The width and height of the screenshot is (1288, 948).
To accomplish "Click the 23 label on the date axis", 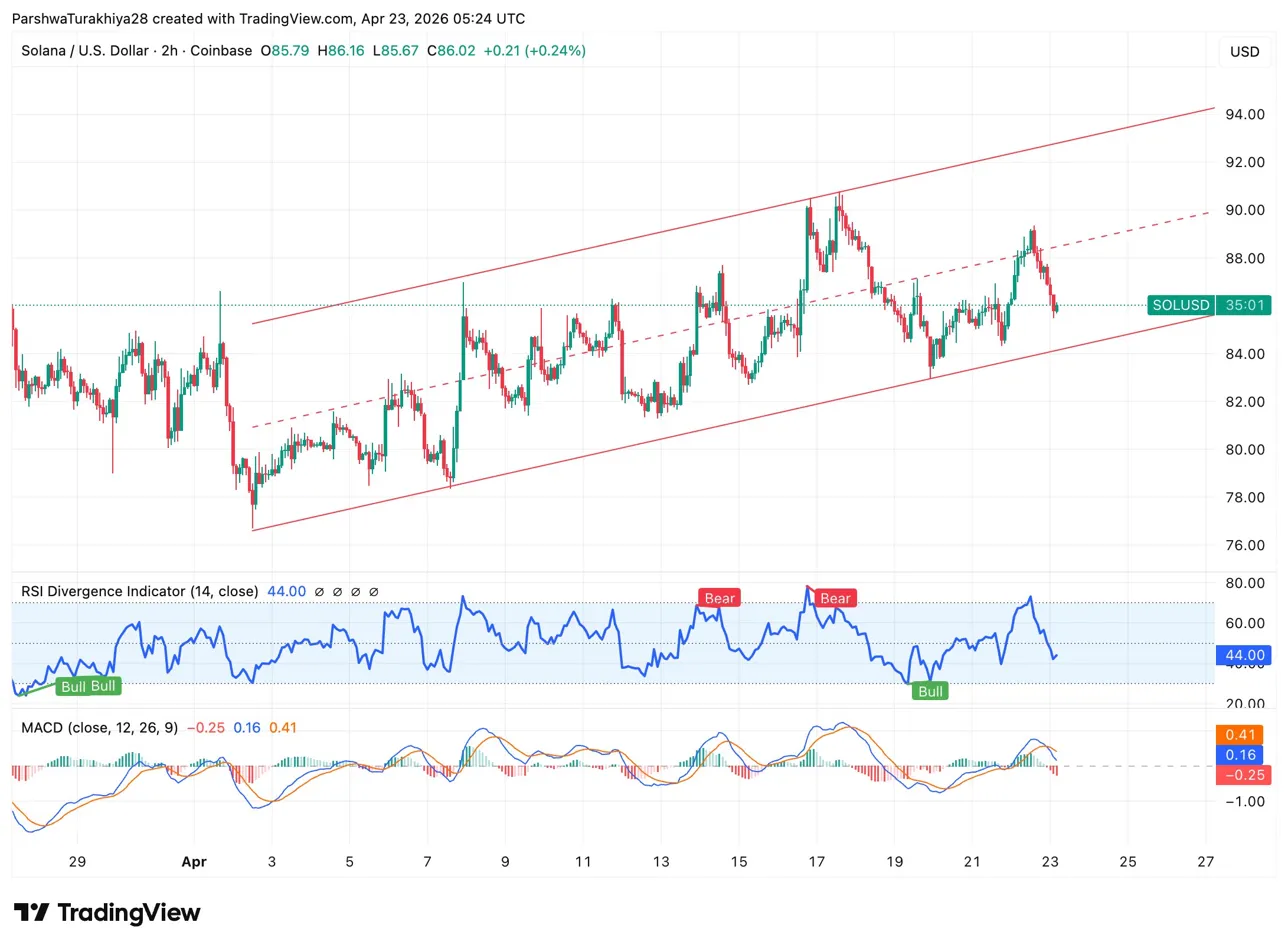I will click(x=1049, y=861).
